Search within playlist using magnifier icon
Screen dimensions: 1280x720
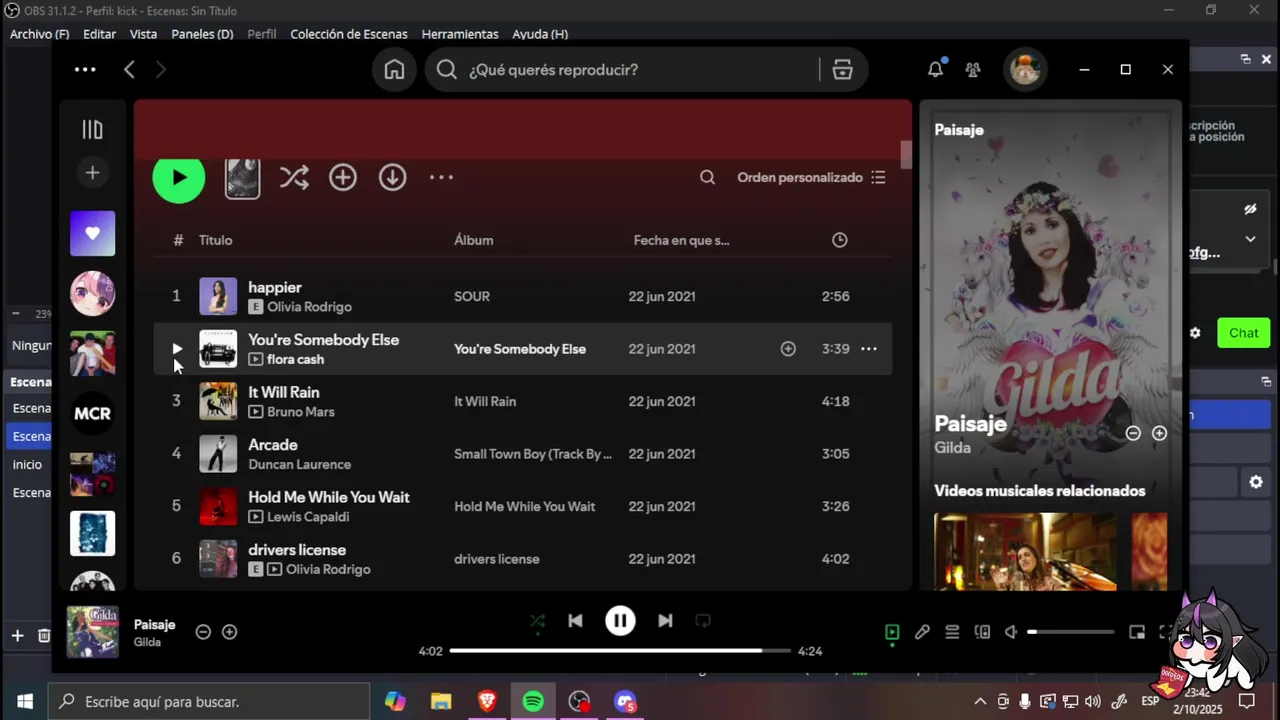tap(707, 177)
